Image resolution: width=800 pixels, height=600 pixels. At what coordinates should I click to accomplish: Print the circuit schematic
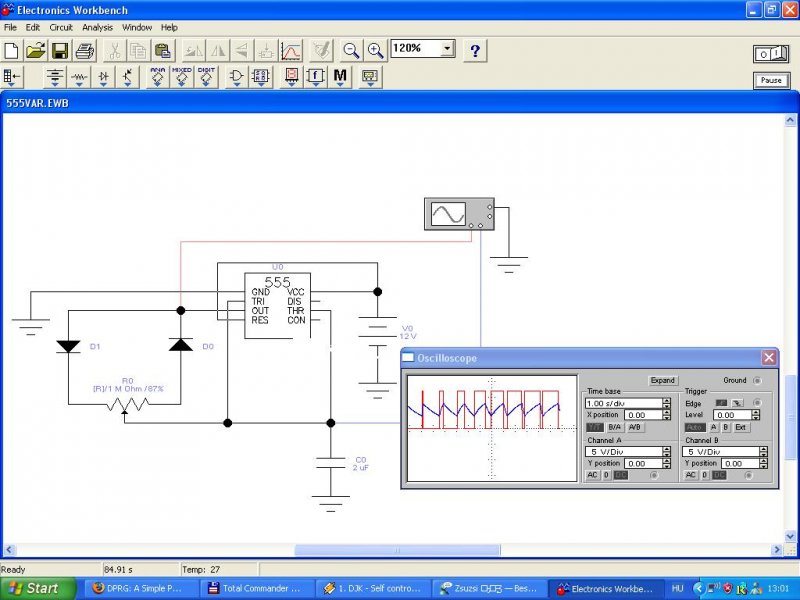[x=85, y=51]
